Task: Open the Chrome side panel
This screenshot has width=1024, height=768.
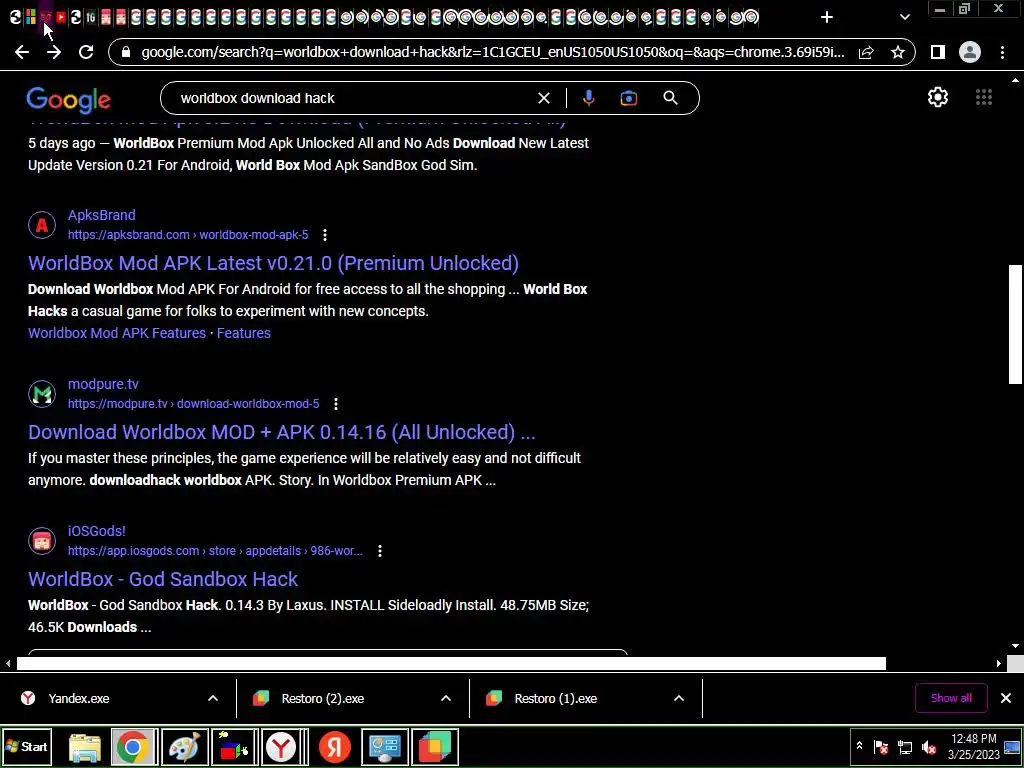Action: pyautogui.click(x=938, y=52)
